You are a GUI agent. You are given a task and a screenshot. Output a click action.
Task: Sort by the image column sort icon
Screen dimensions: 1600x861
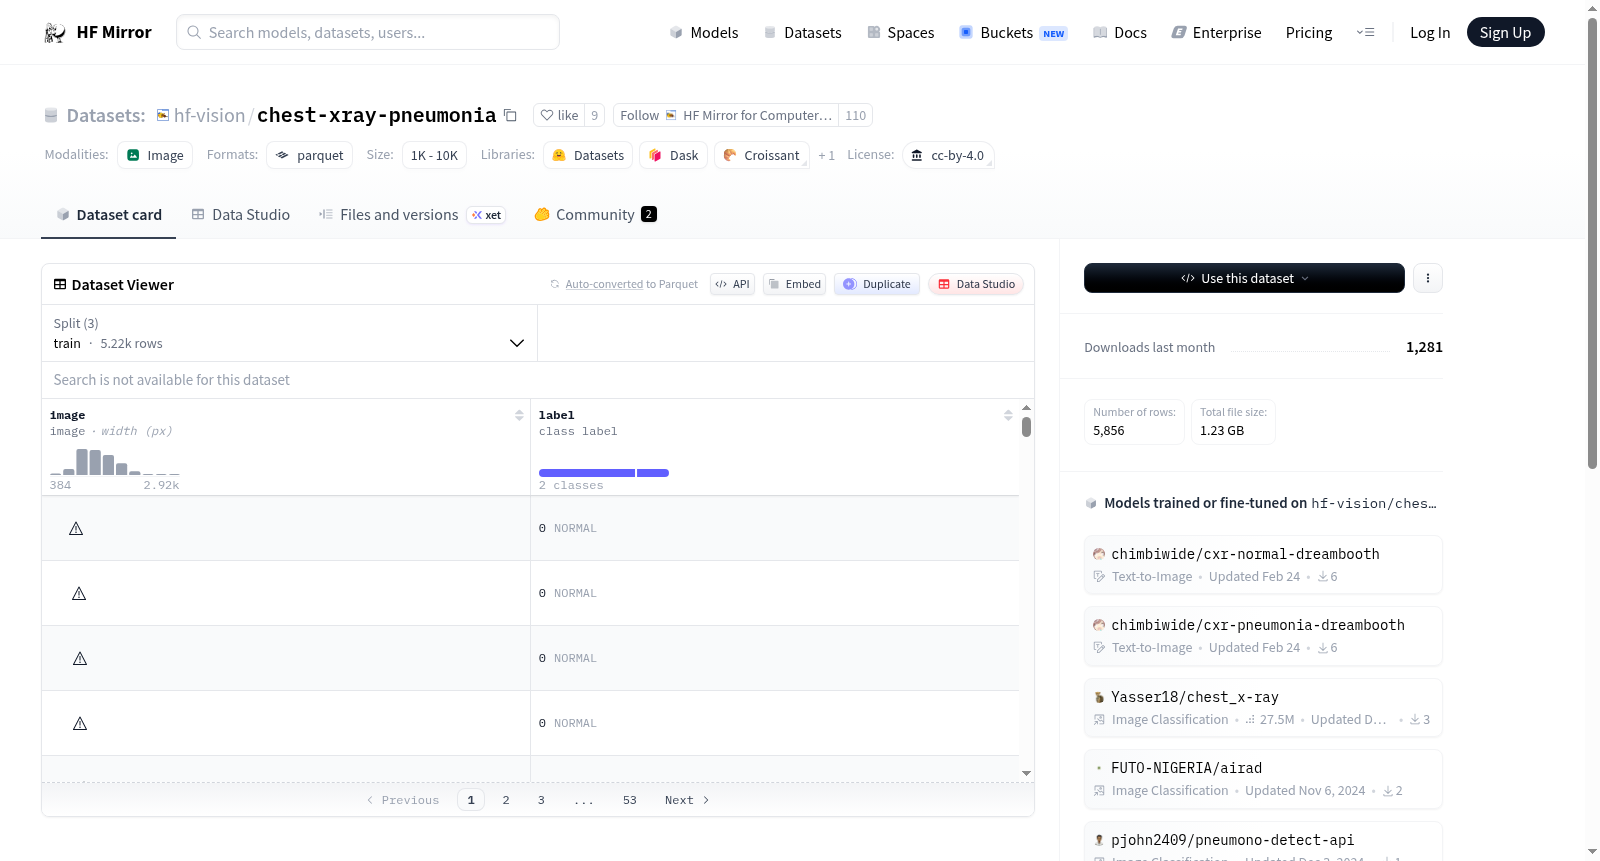pos(519,415)
